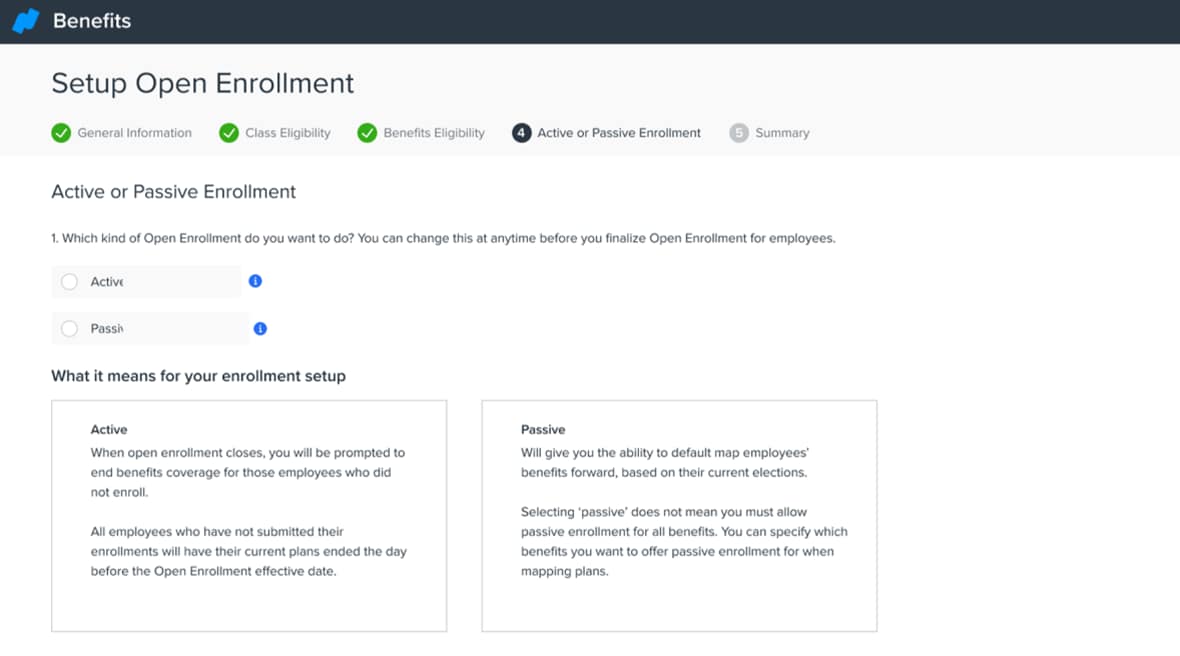The width and height of the screenshot is (1180, 656).
Task: Go to the General Information step
Action: tap(134, 133)
